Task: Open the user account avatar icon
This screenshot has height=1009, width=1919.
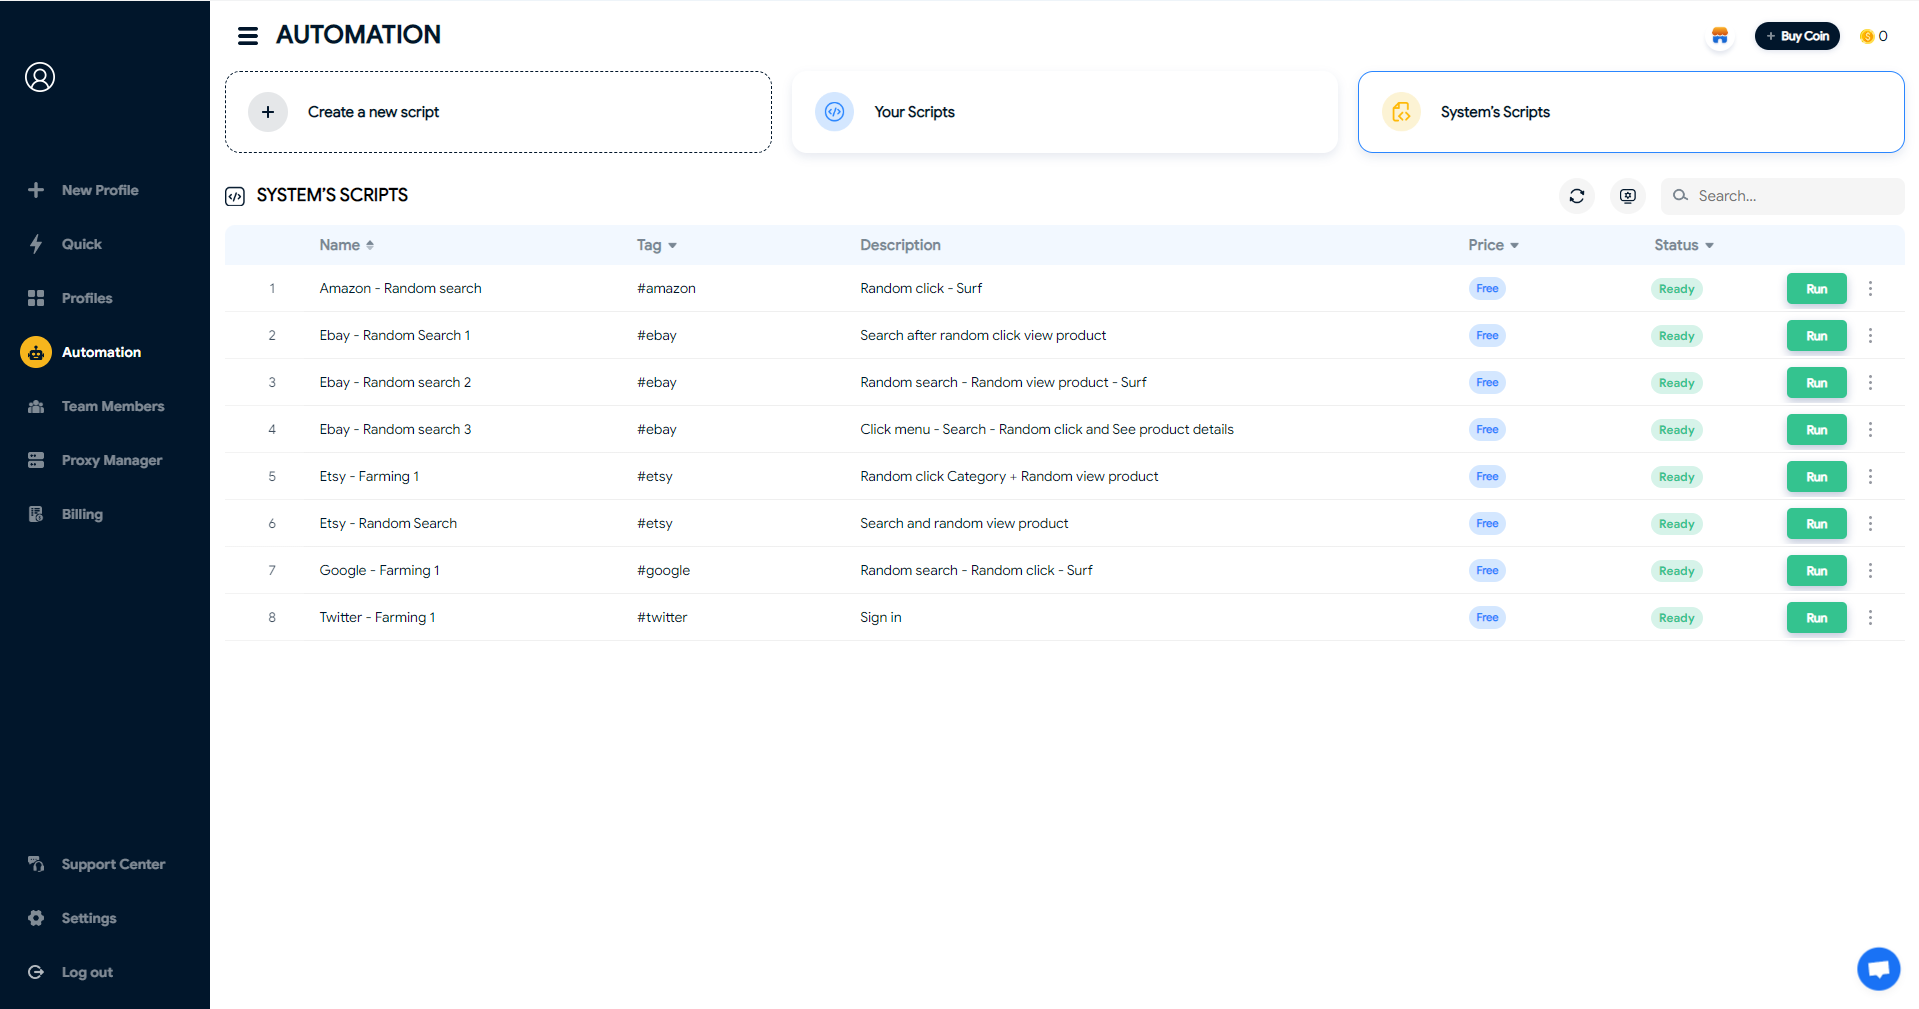Action: click(40, 77)
